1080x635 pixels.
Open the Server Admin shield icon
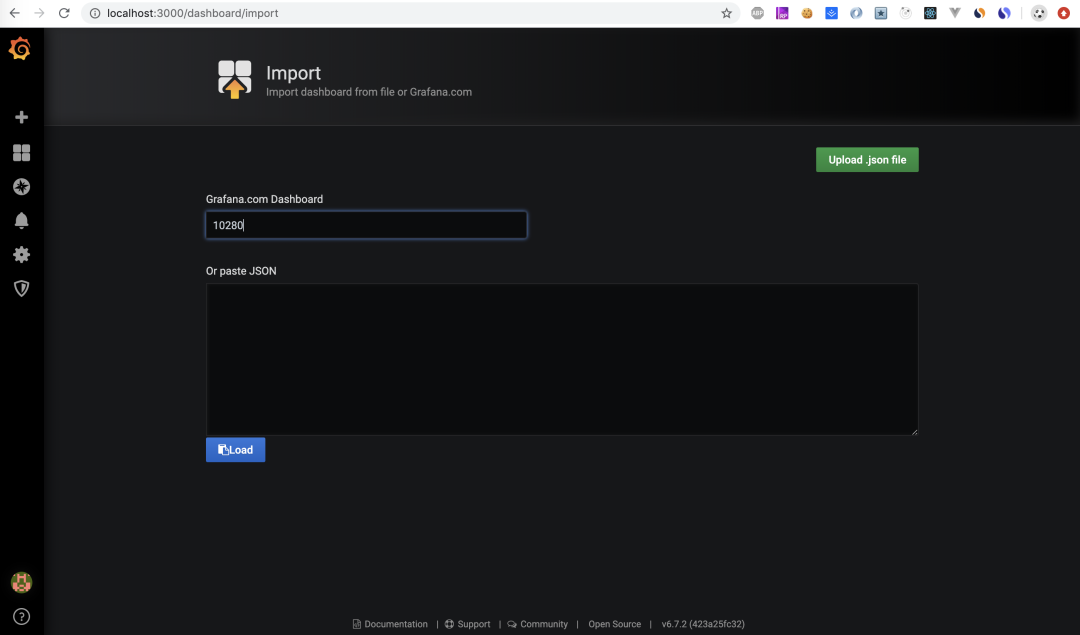tap(21, 288)
